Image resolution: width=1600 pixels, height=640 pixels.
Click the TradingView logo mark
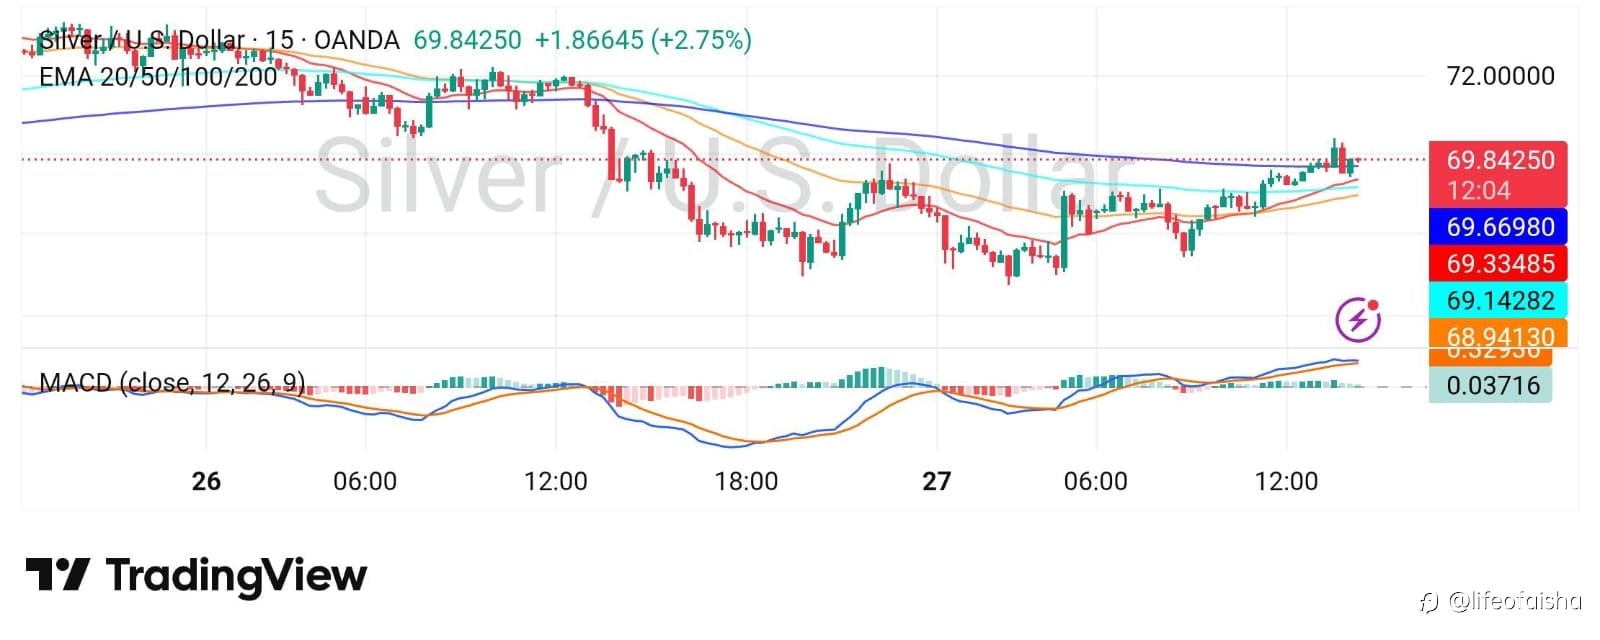point(57,575)
